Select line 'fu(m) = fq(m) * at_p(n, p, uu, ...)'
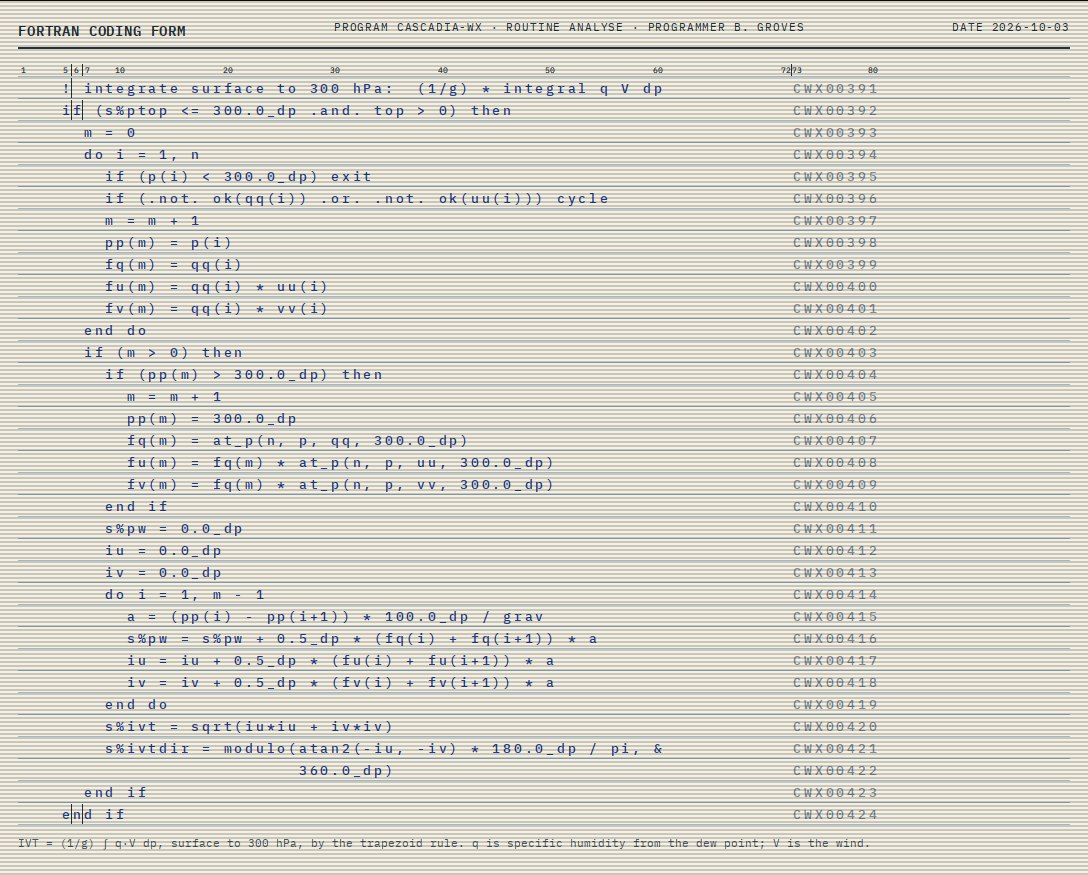Screen dimensions: 1088x875 point(341,463)
